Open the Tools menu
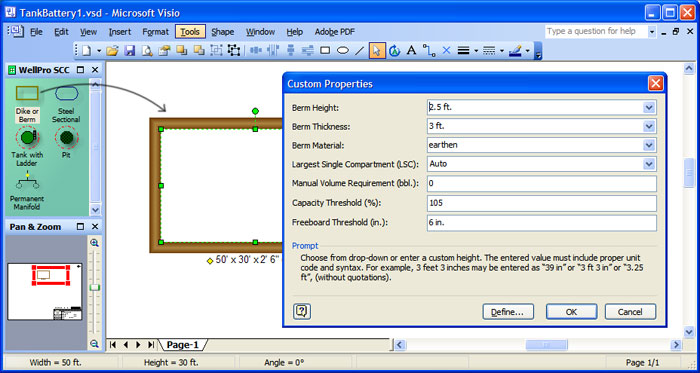Viewport: 700px width, 373px height. coord(190,32)
